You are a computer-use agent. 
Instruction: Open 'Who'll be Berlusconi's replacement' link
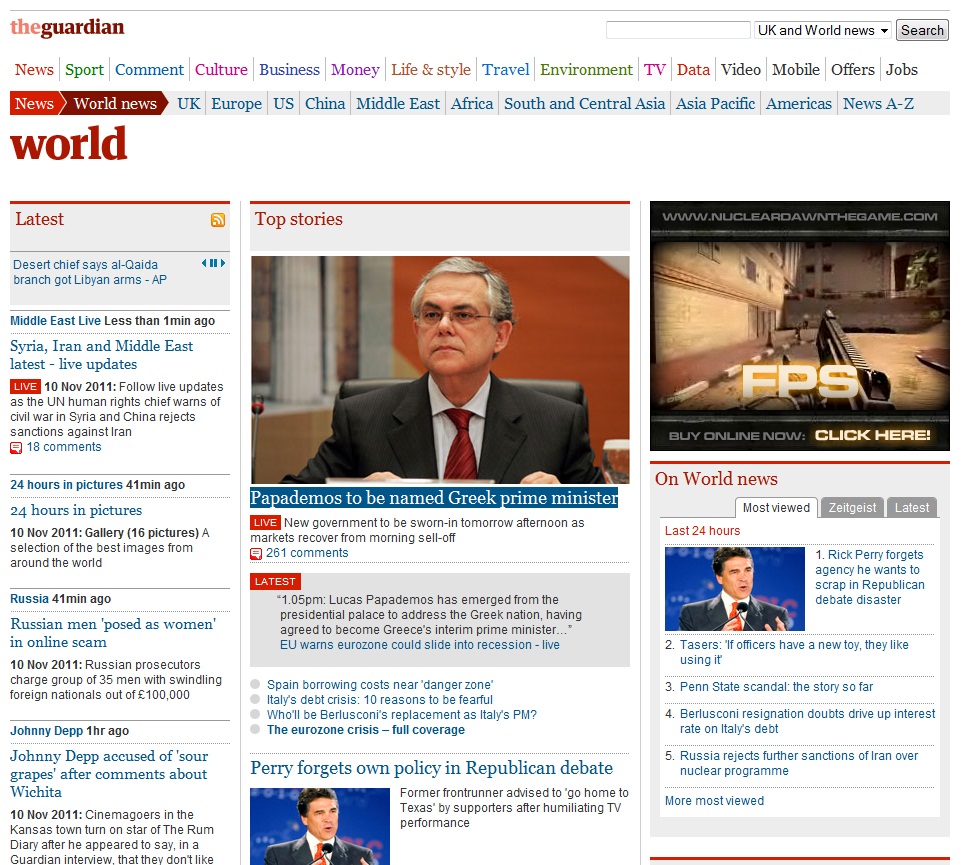pos(402,715)
